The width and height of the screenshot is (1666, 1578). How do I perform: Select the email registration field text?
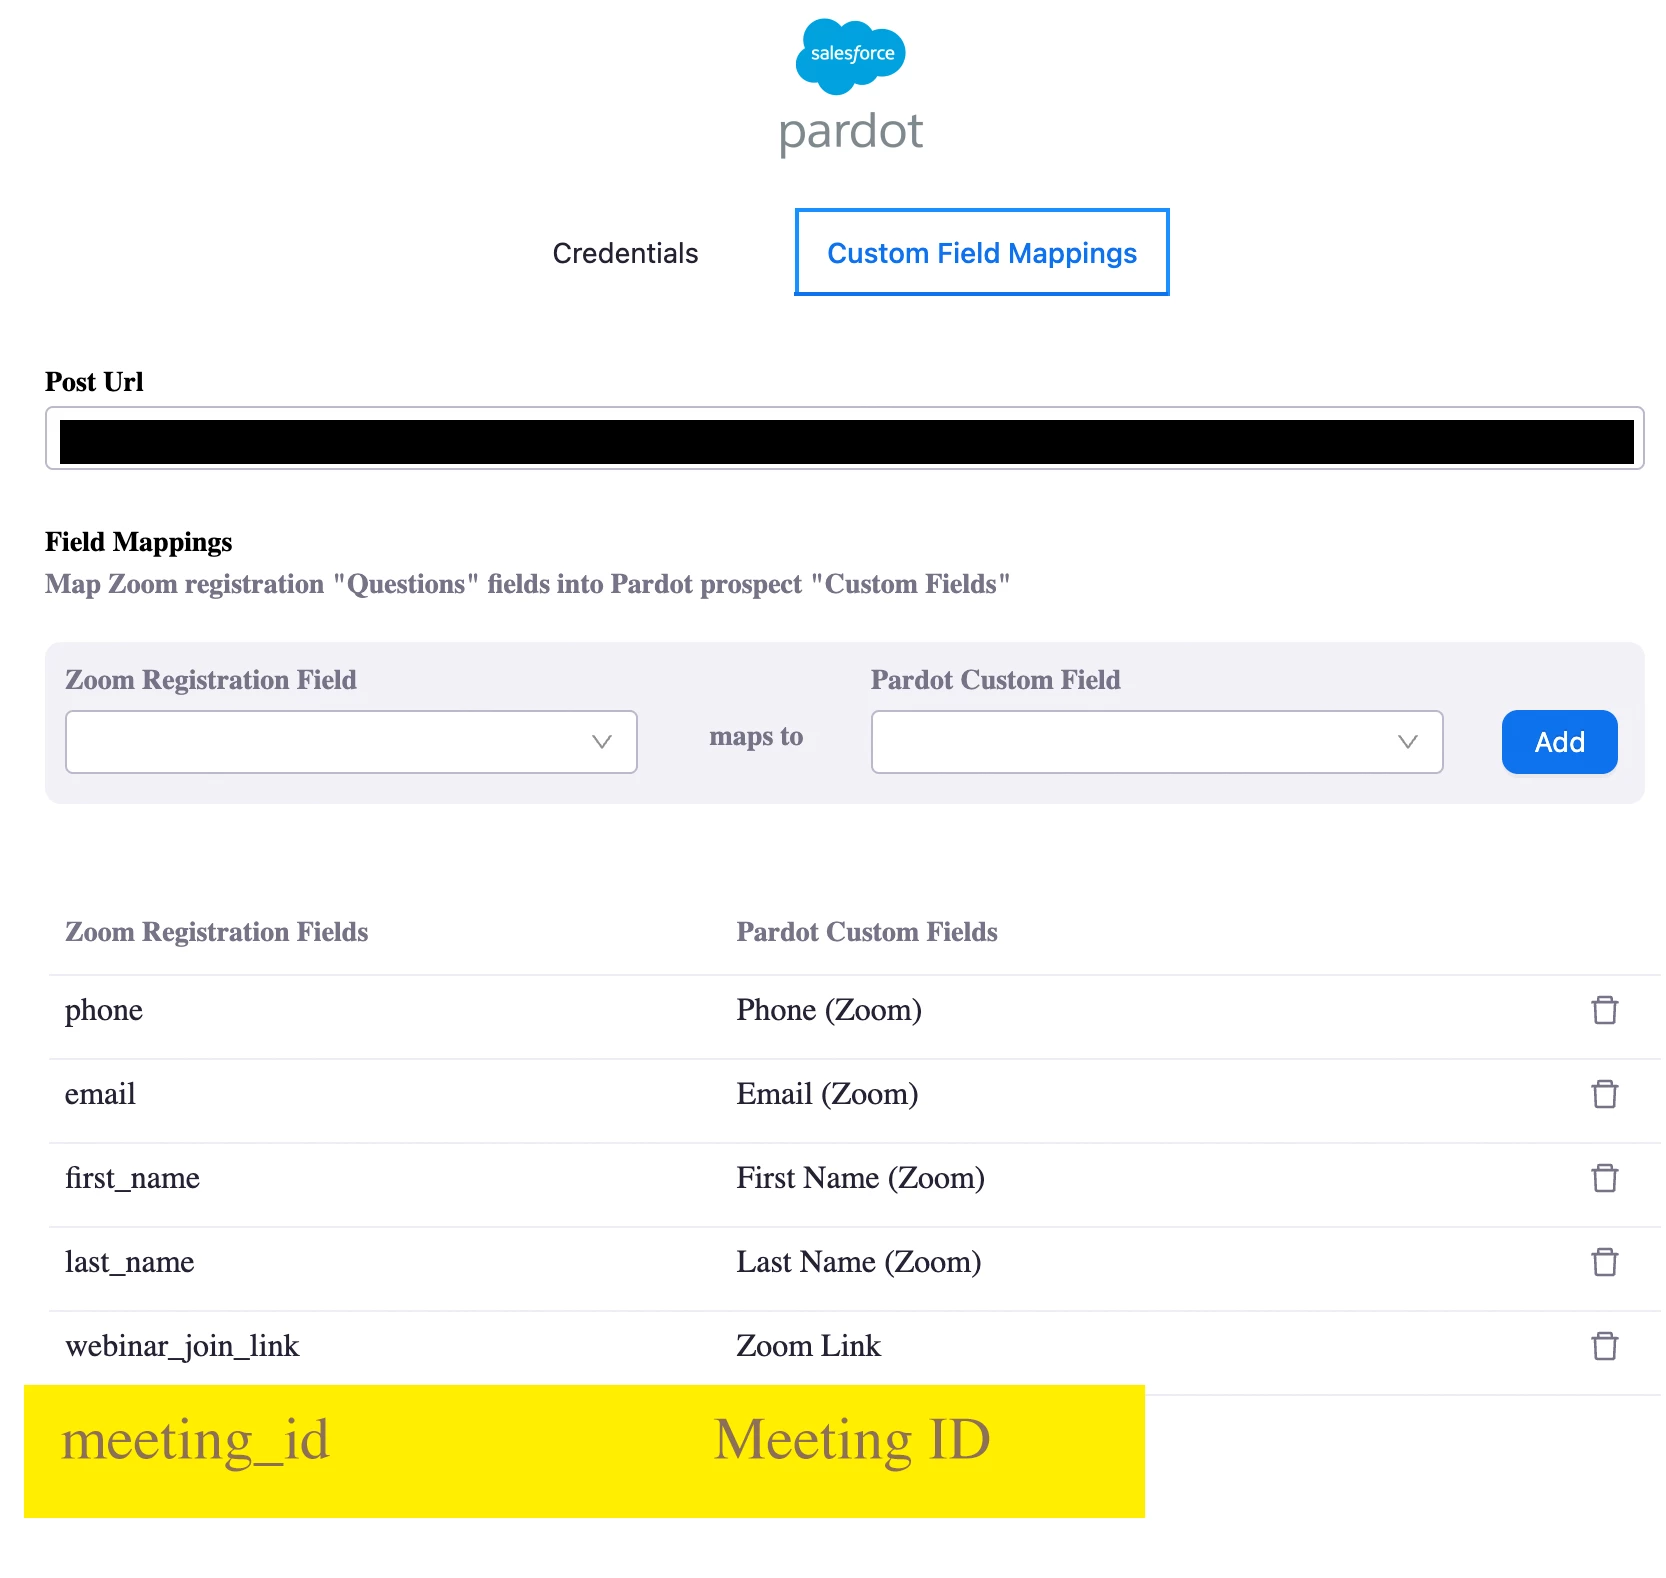click(x=100, y=1094)
